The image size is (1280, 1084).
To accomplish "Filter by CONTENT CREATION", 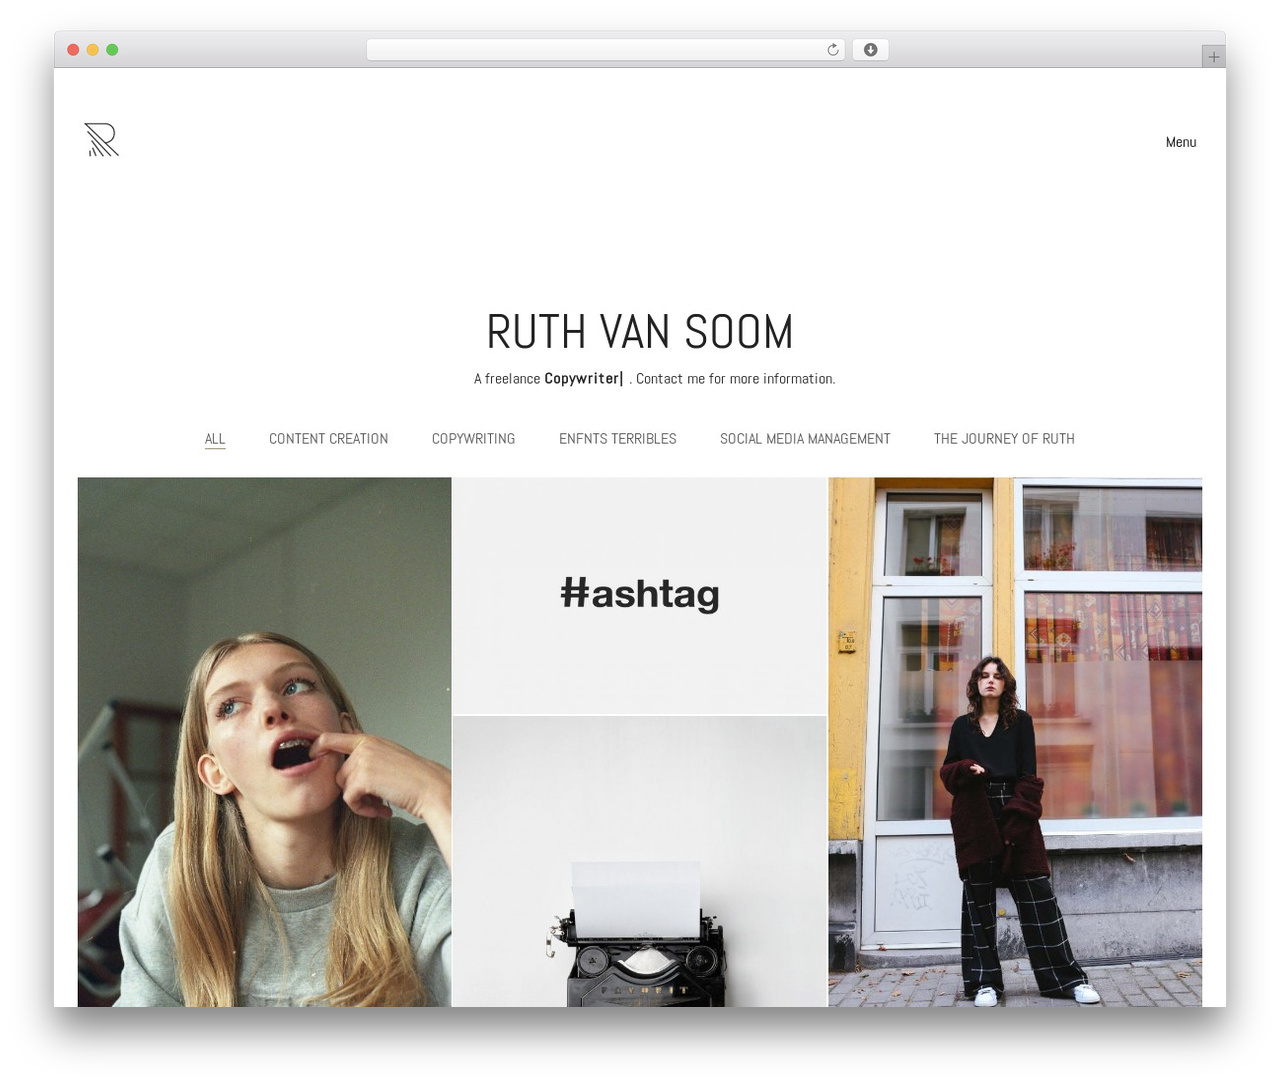I will point(328,439).
